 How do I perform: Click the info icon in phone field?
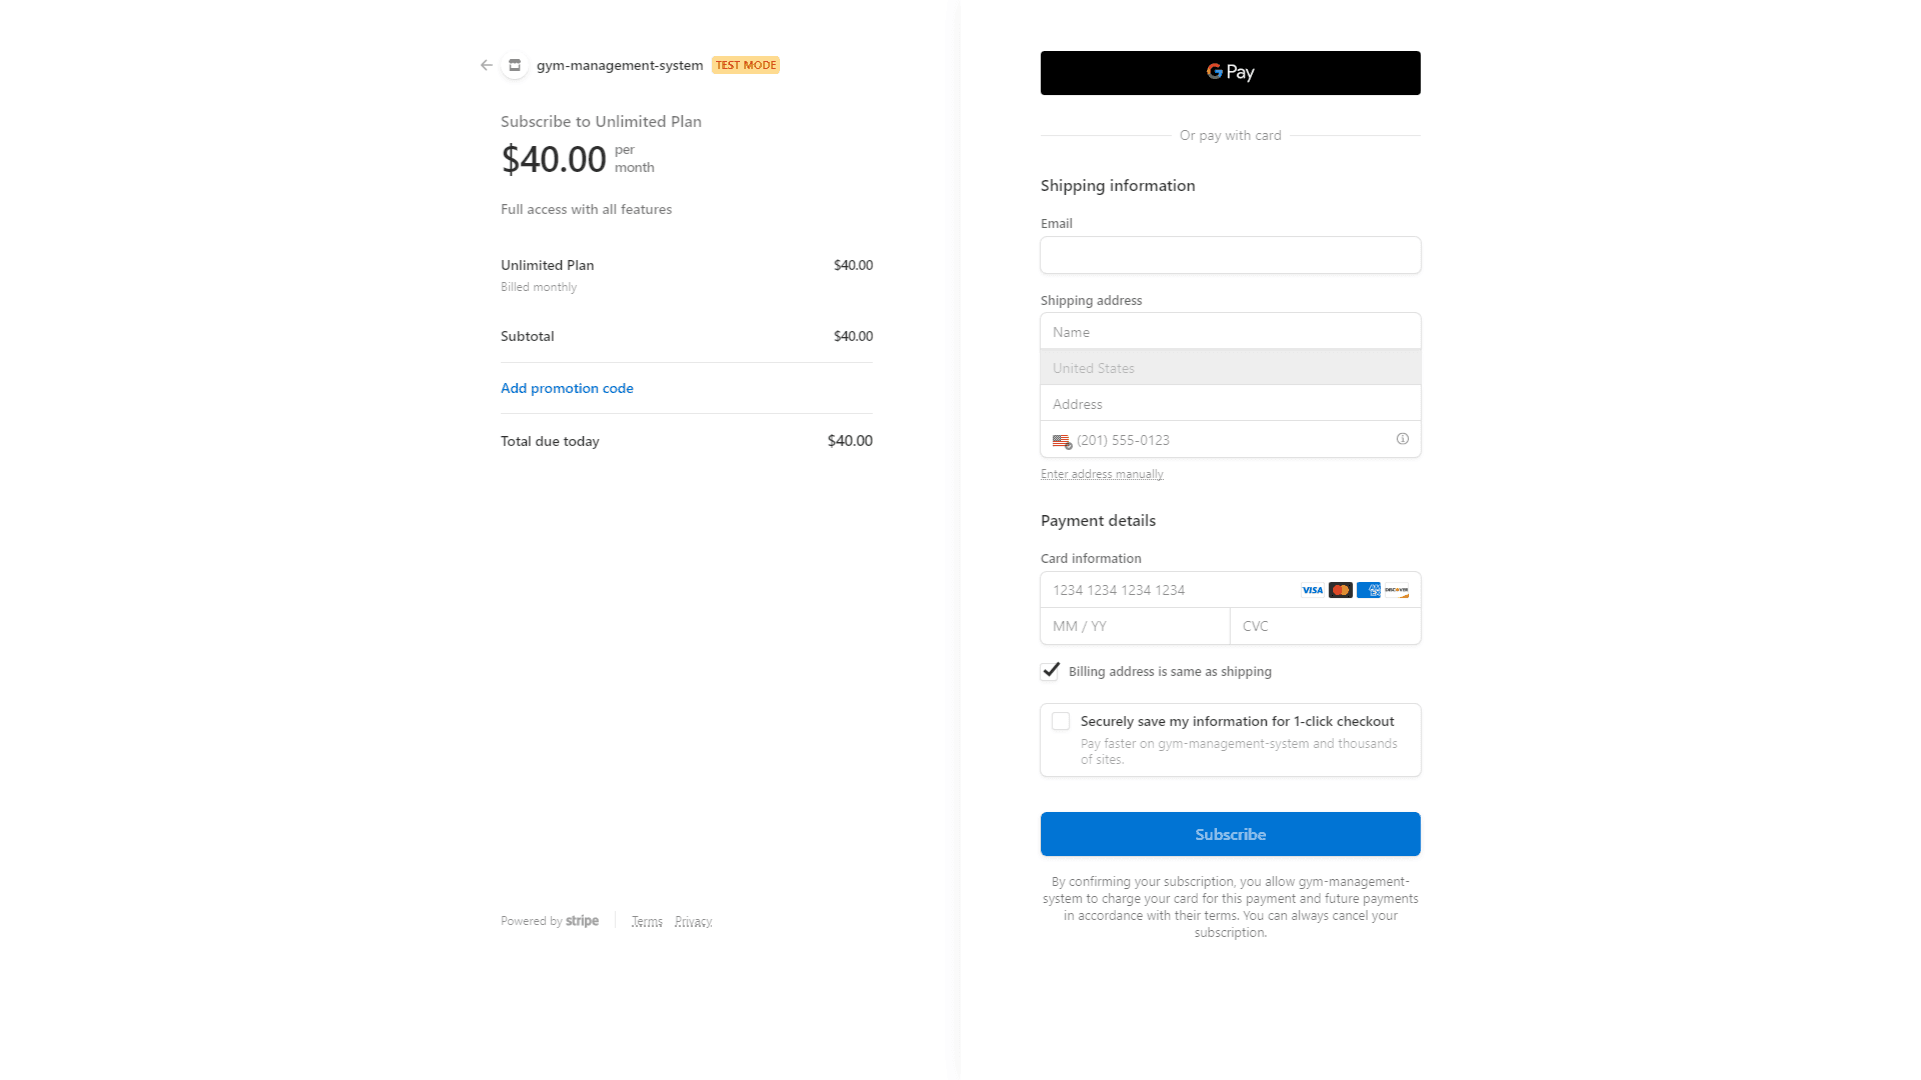pos(1402,439)
